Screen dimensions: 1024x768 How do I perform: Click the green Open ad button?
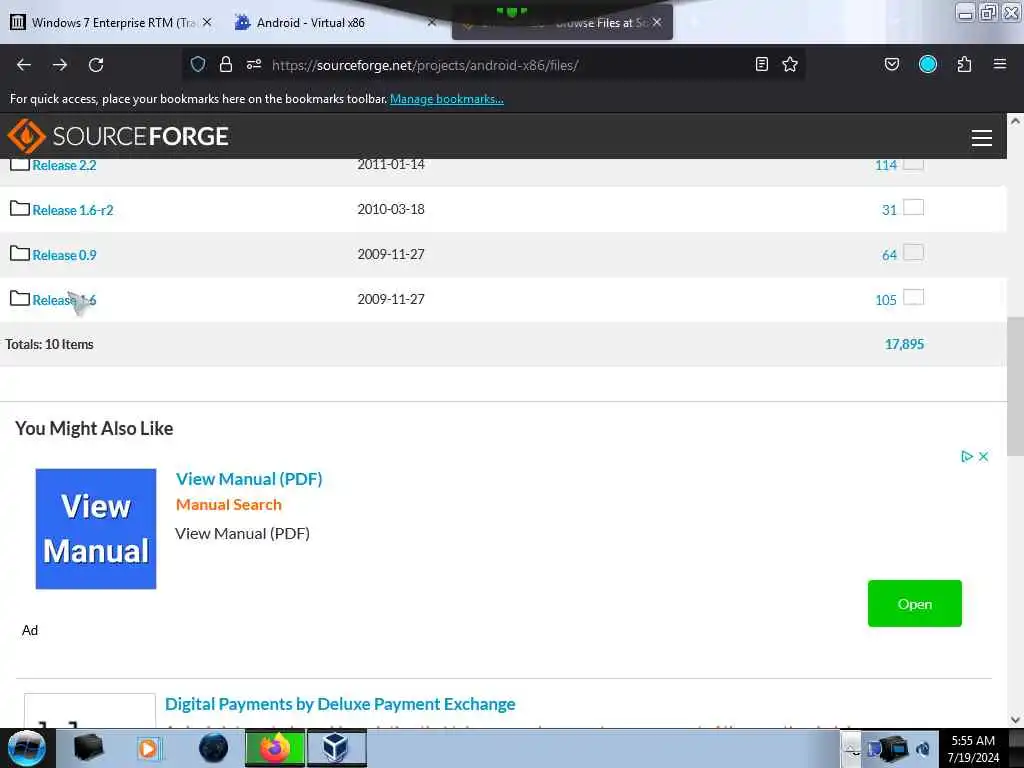[914, 603]
